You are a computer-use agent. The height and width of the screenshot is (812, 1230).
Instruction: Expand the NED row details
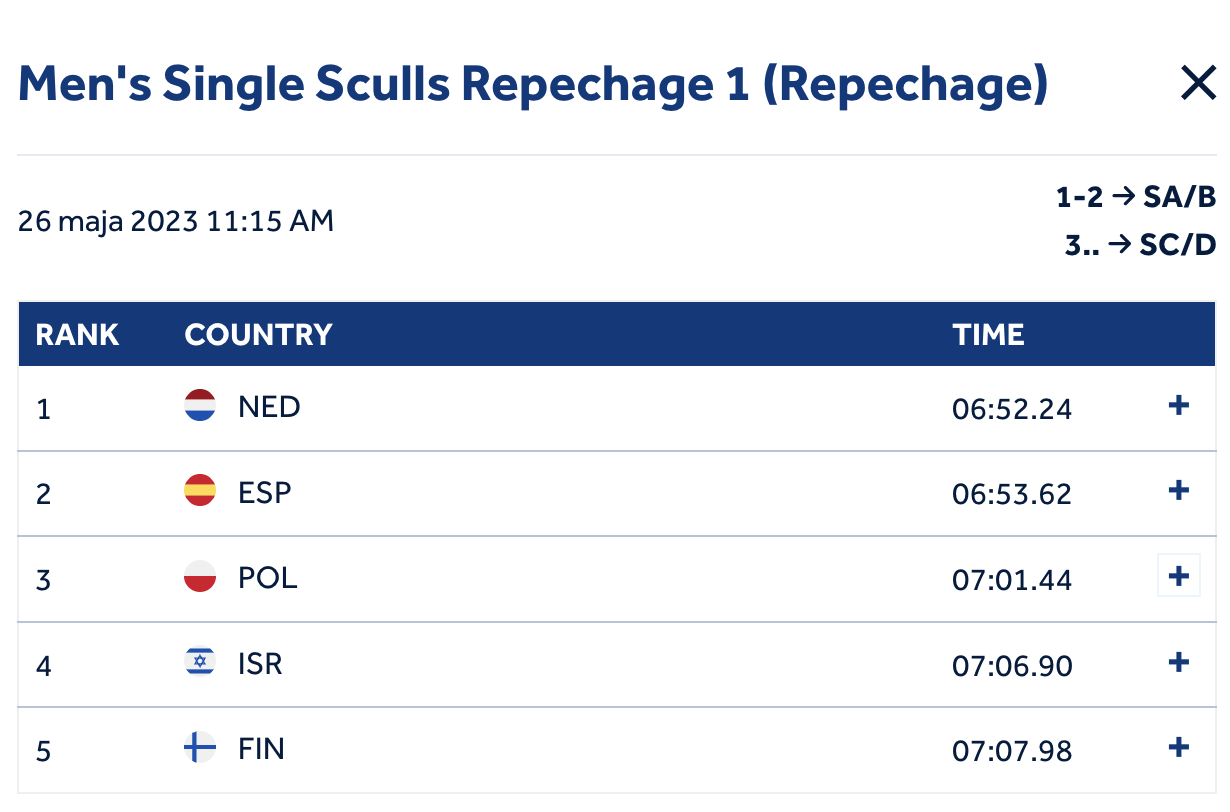coord(1179,405)
